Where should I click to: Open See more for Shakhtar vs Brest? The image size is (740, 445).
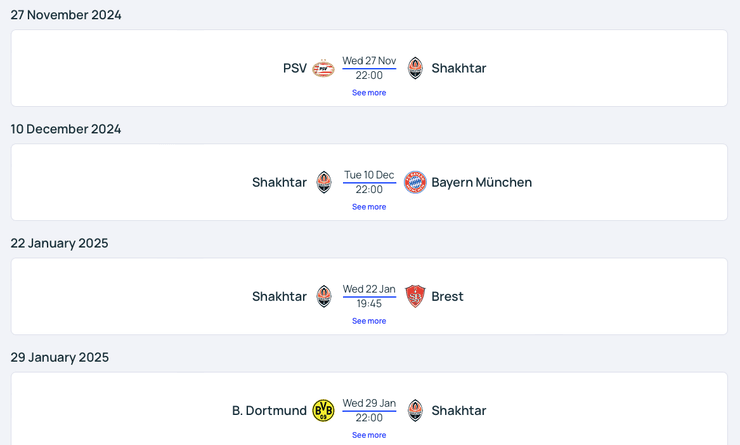[369, 321]
